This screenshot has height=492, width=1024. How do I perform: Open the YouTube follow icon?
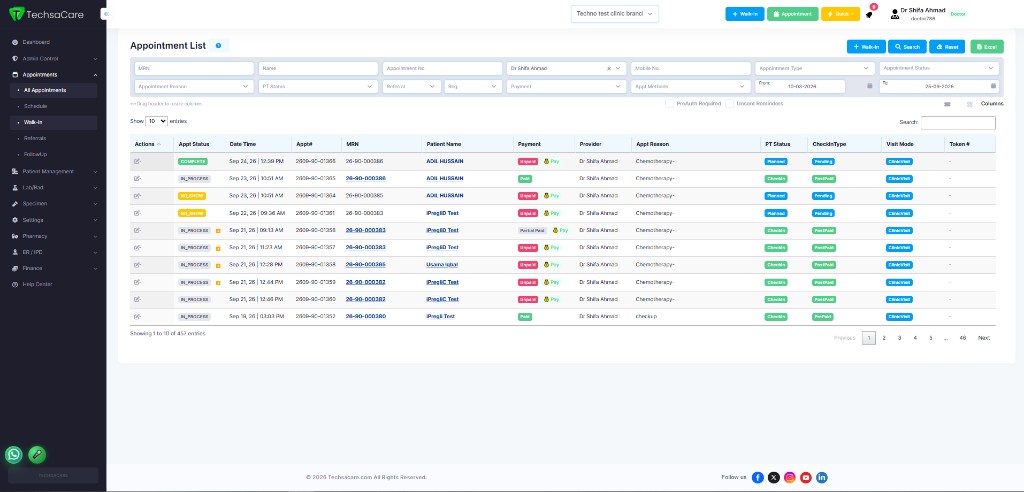click(806, 478)
